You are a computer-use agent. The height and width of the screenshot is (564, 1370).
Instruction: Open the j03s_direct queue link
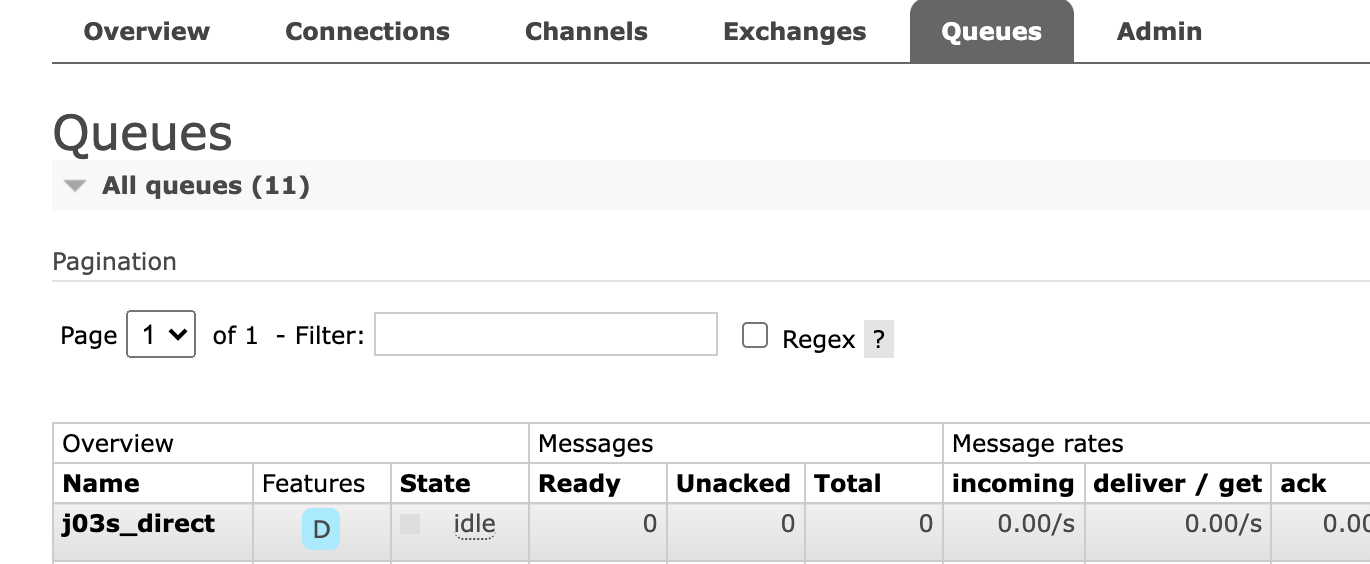pos(139,523)
